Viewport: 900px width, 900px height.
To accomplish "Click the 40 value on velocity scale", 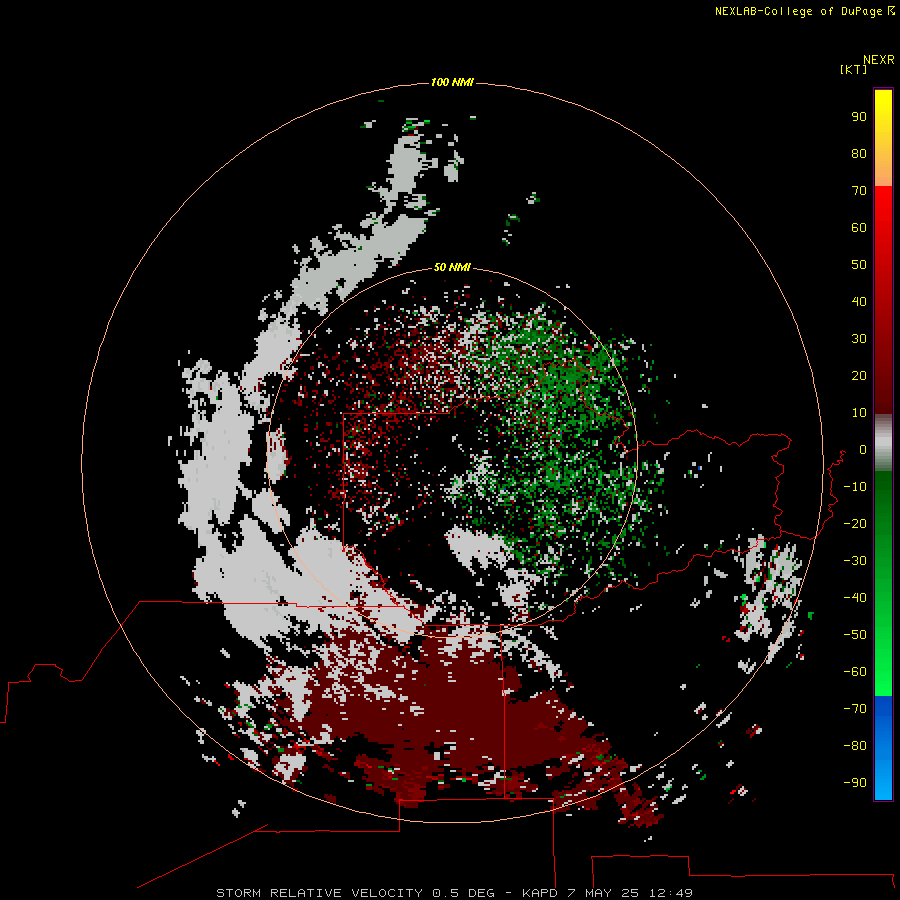I will pyautogui.click(x=859, y=301).
